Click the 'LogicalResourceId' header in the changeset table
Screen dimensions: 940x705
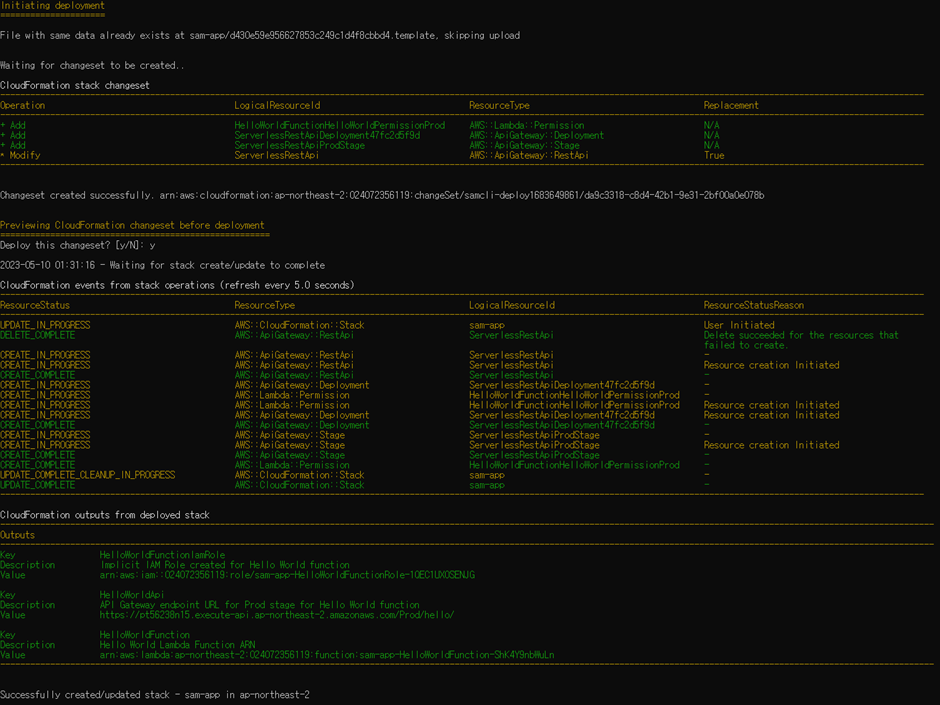pyautogui.click(x=277, y=106)
